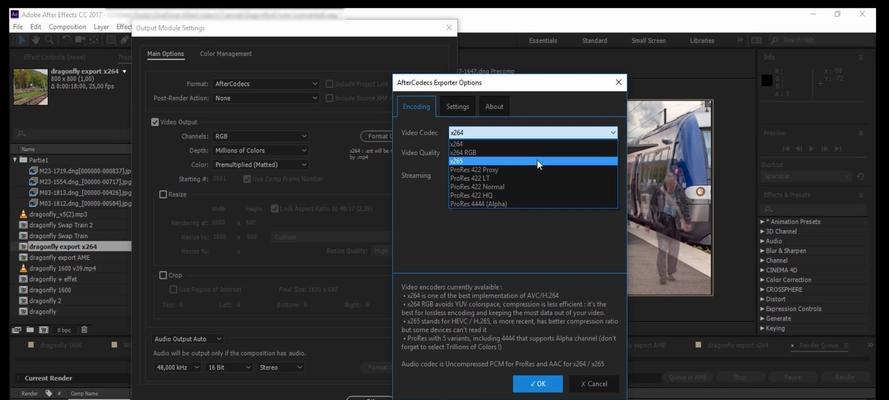
Task: Click the tag icon in Render Queue header
Action: tap(49, 393)
